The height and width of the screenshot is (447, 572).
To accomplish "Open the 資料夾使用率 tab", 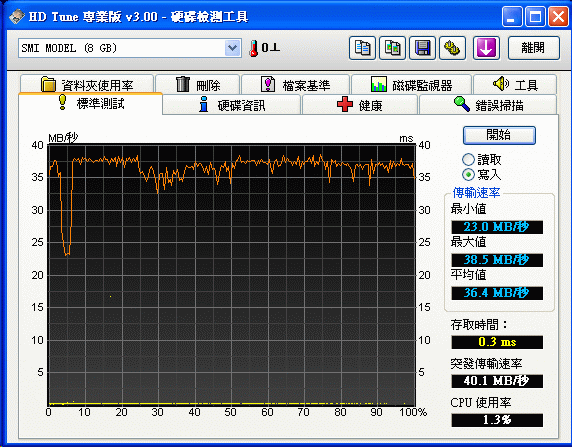I will point(87,84).
